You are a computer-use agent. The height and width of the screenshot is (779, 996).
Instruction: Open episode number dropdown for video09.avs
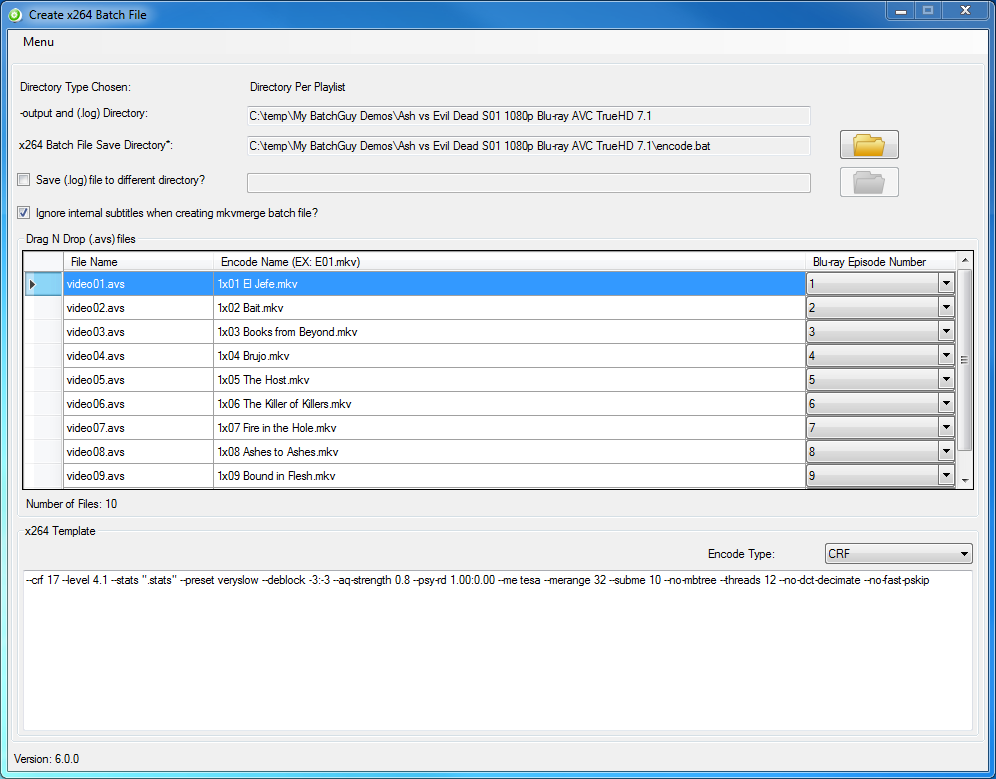click(946, 476)
